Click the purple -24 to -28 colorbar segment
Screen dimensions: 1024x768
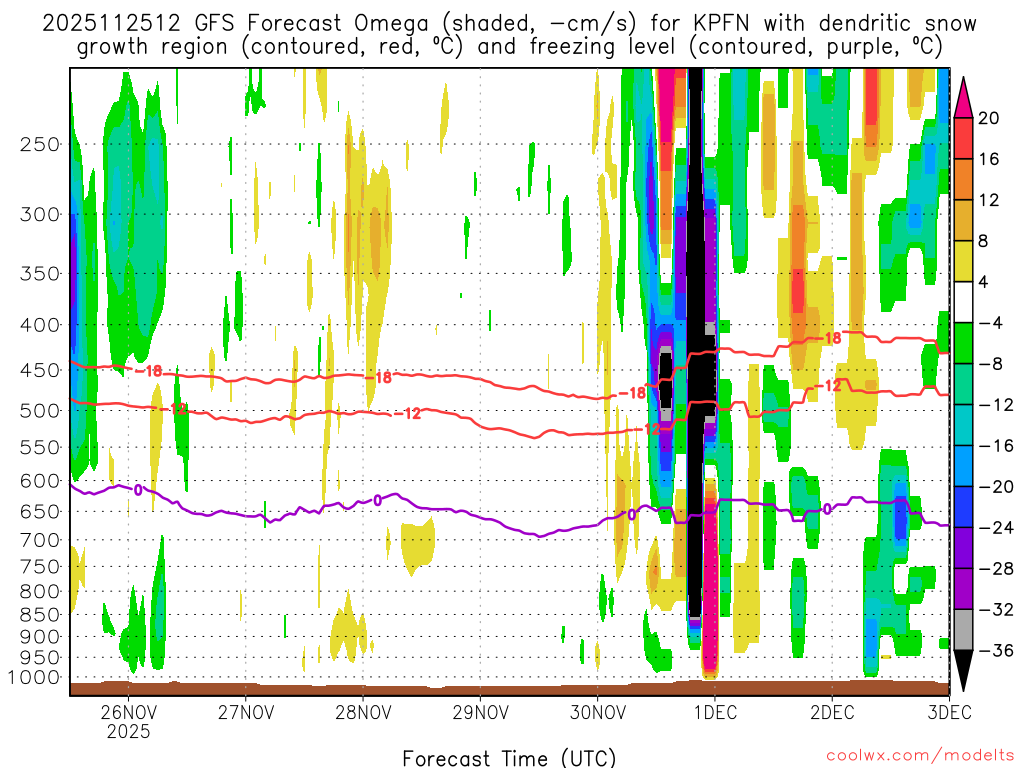tap(963, 548)
